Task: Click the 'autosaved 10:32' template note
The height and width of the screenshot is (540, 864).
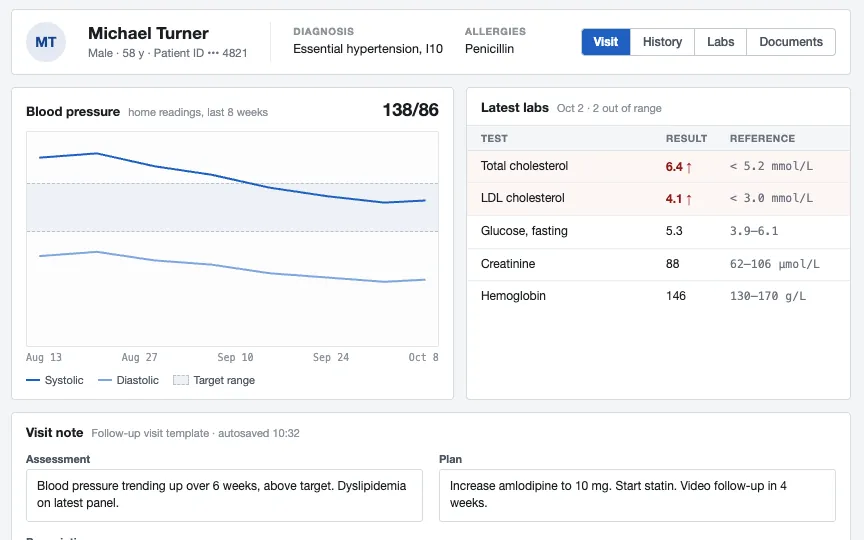Action: pos(259,434)
